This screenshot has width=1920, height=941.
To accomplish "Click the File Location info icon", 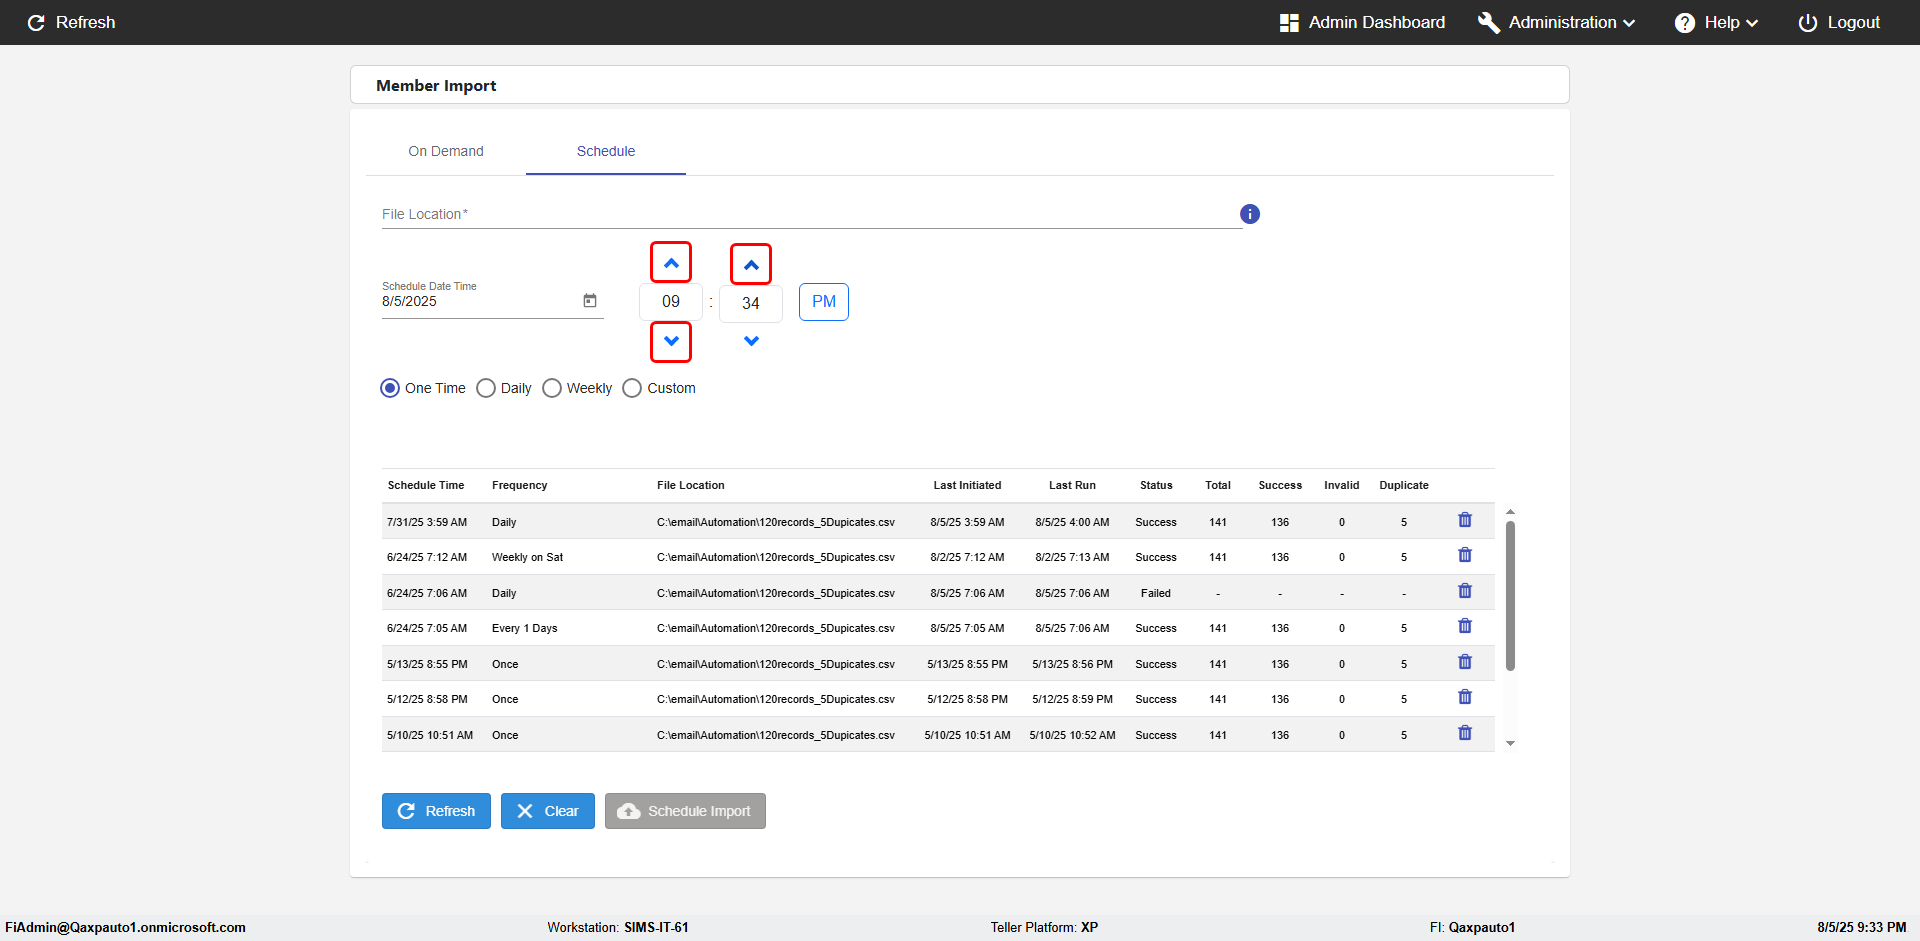I will [x=1249, y=214].
